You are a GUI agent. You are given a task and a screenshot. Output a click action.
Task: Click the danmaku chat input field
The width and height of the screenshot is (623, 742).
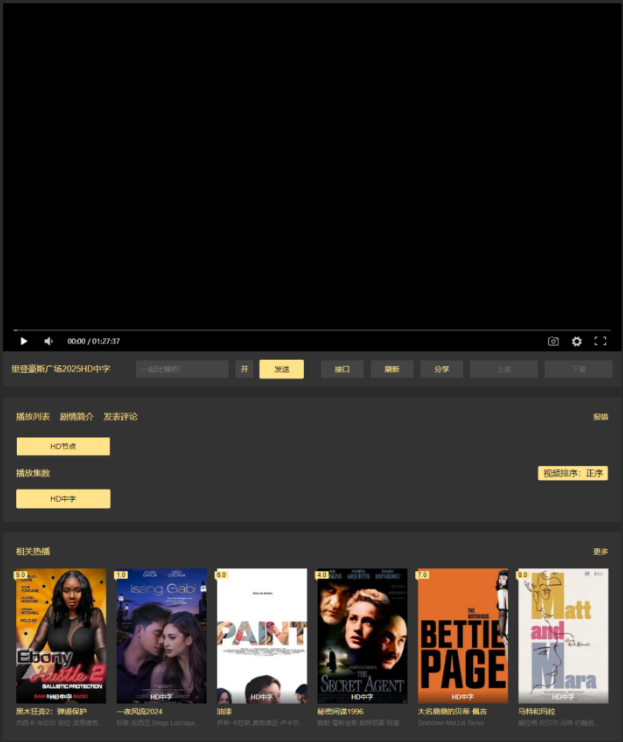[182, 369]
